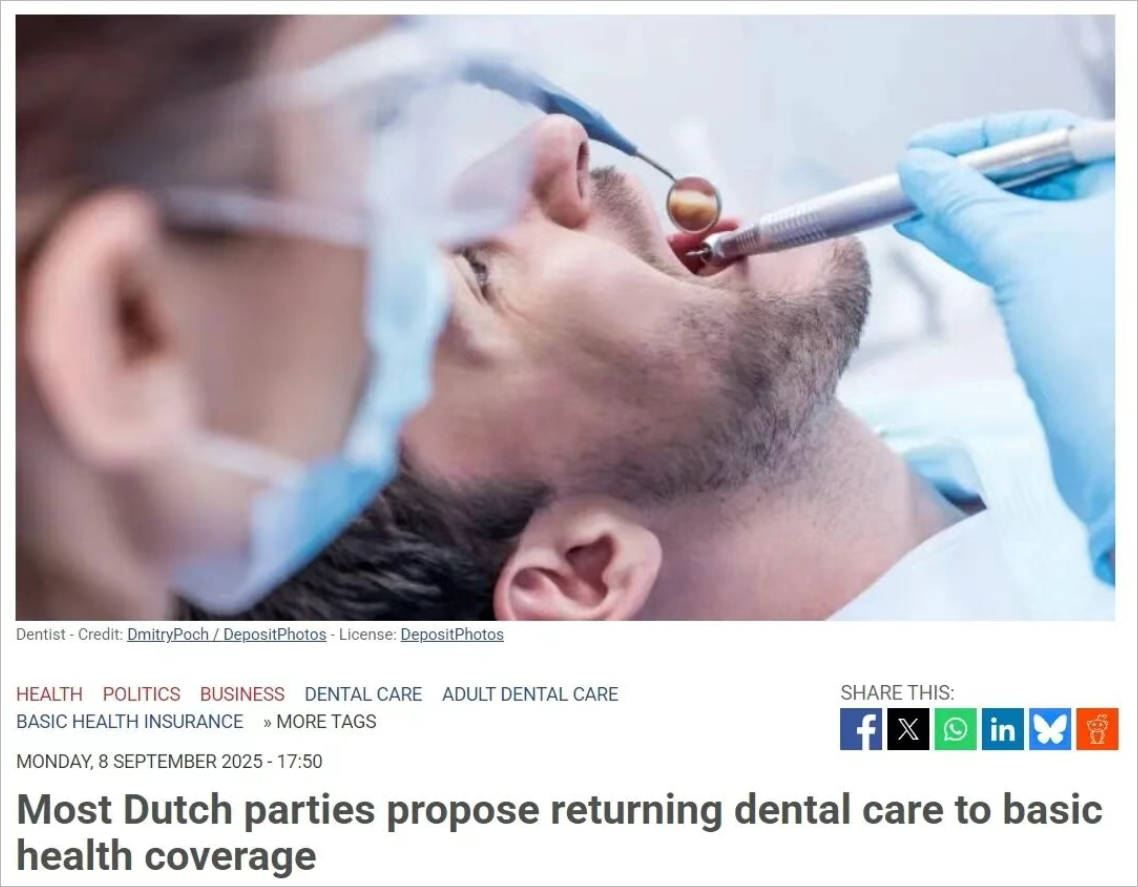This screenshot has height=887, width=1138.
Task: Share article on Reddit
Action: pos(1097,729)
